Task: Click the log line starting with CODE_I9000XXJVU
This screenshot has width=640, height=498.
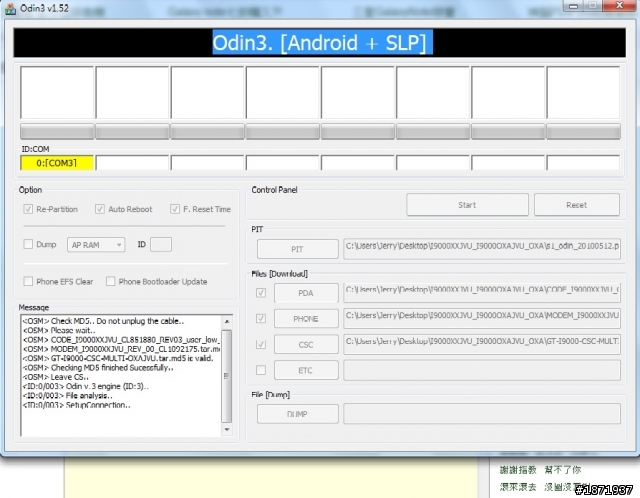Action: tap(121, 340)
